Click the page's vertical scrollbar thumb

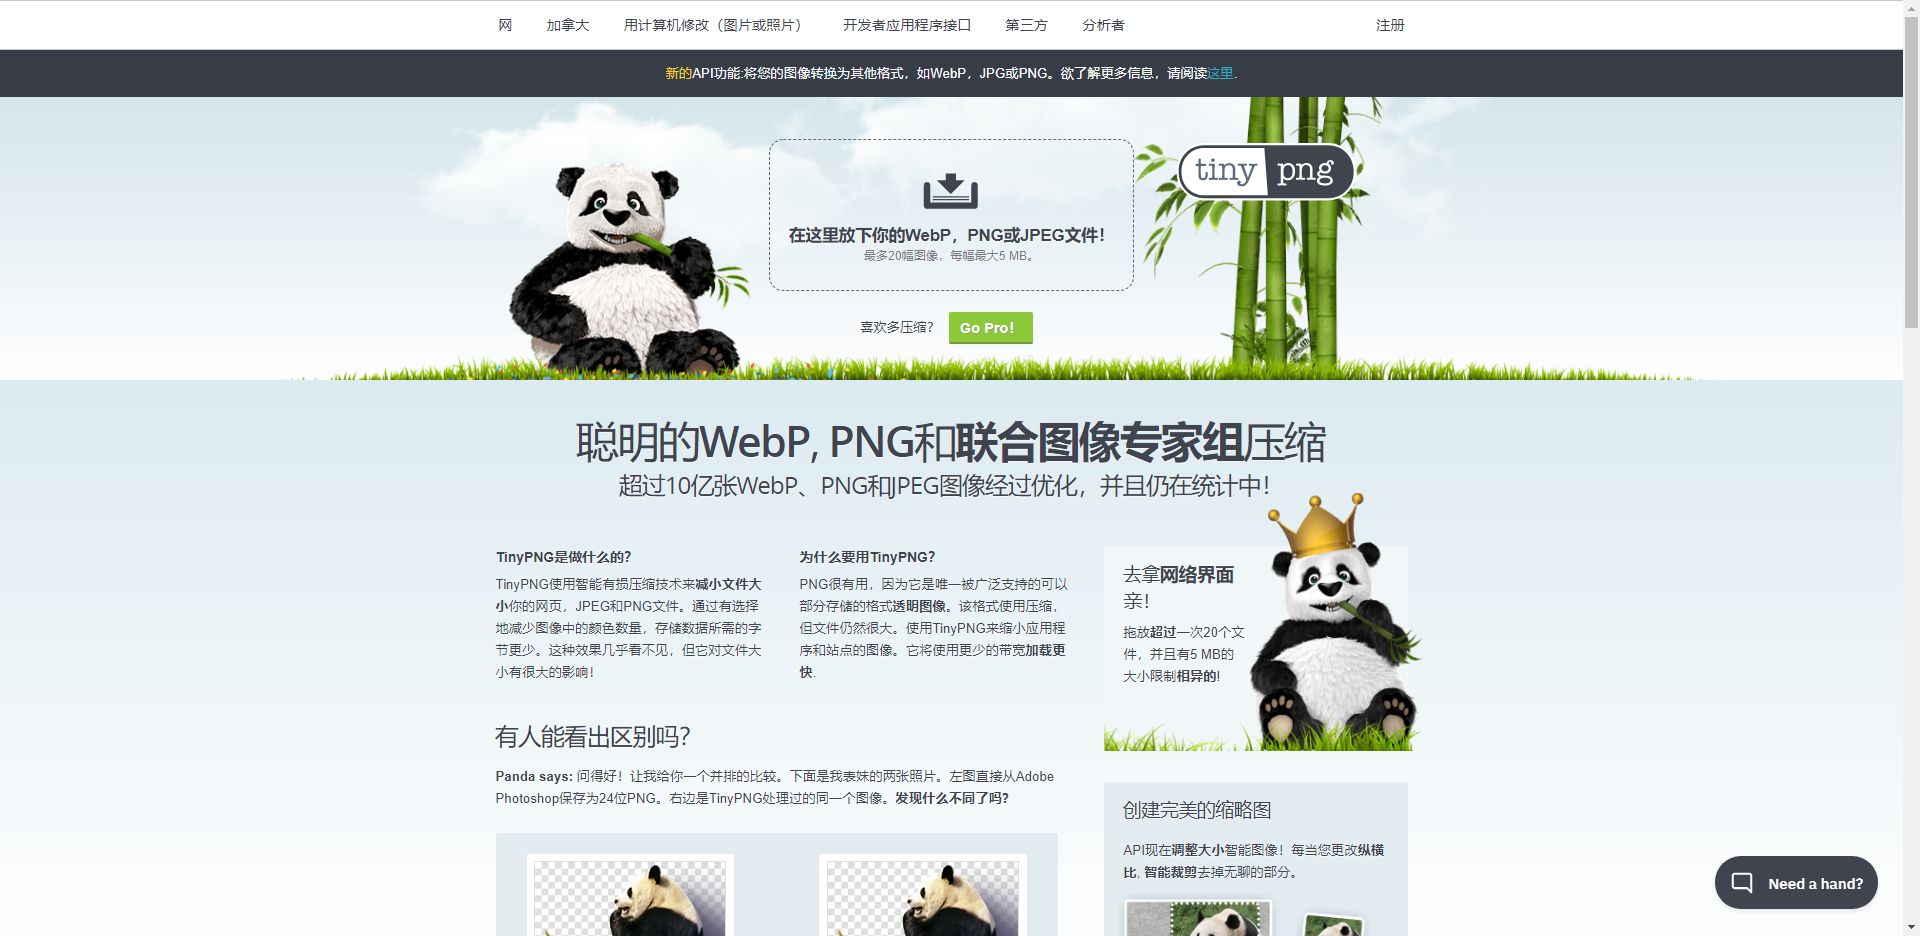(1911, 172)
